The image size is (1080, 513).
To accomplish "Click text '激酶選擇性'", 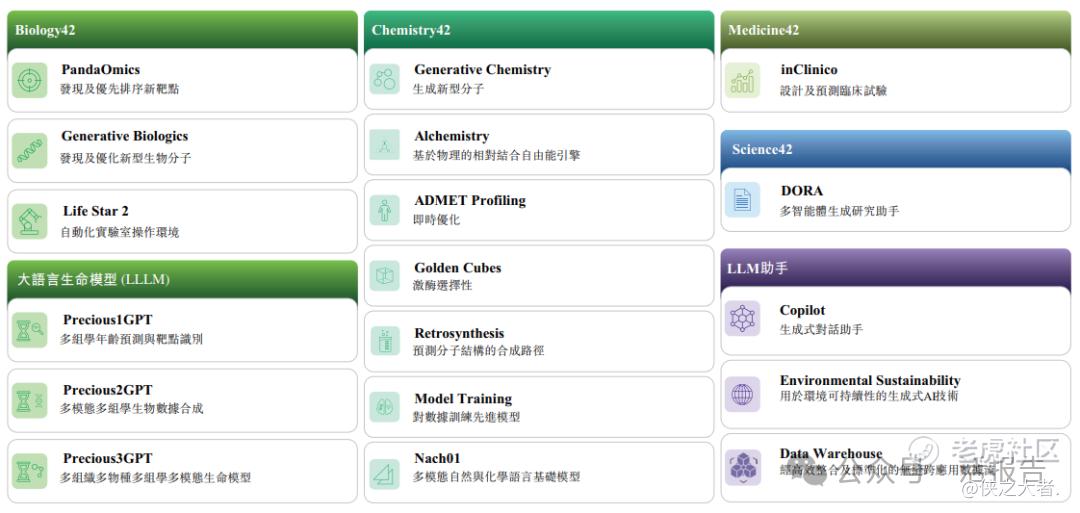I will [442, 285].
